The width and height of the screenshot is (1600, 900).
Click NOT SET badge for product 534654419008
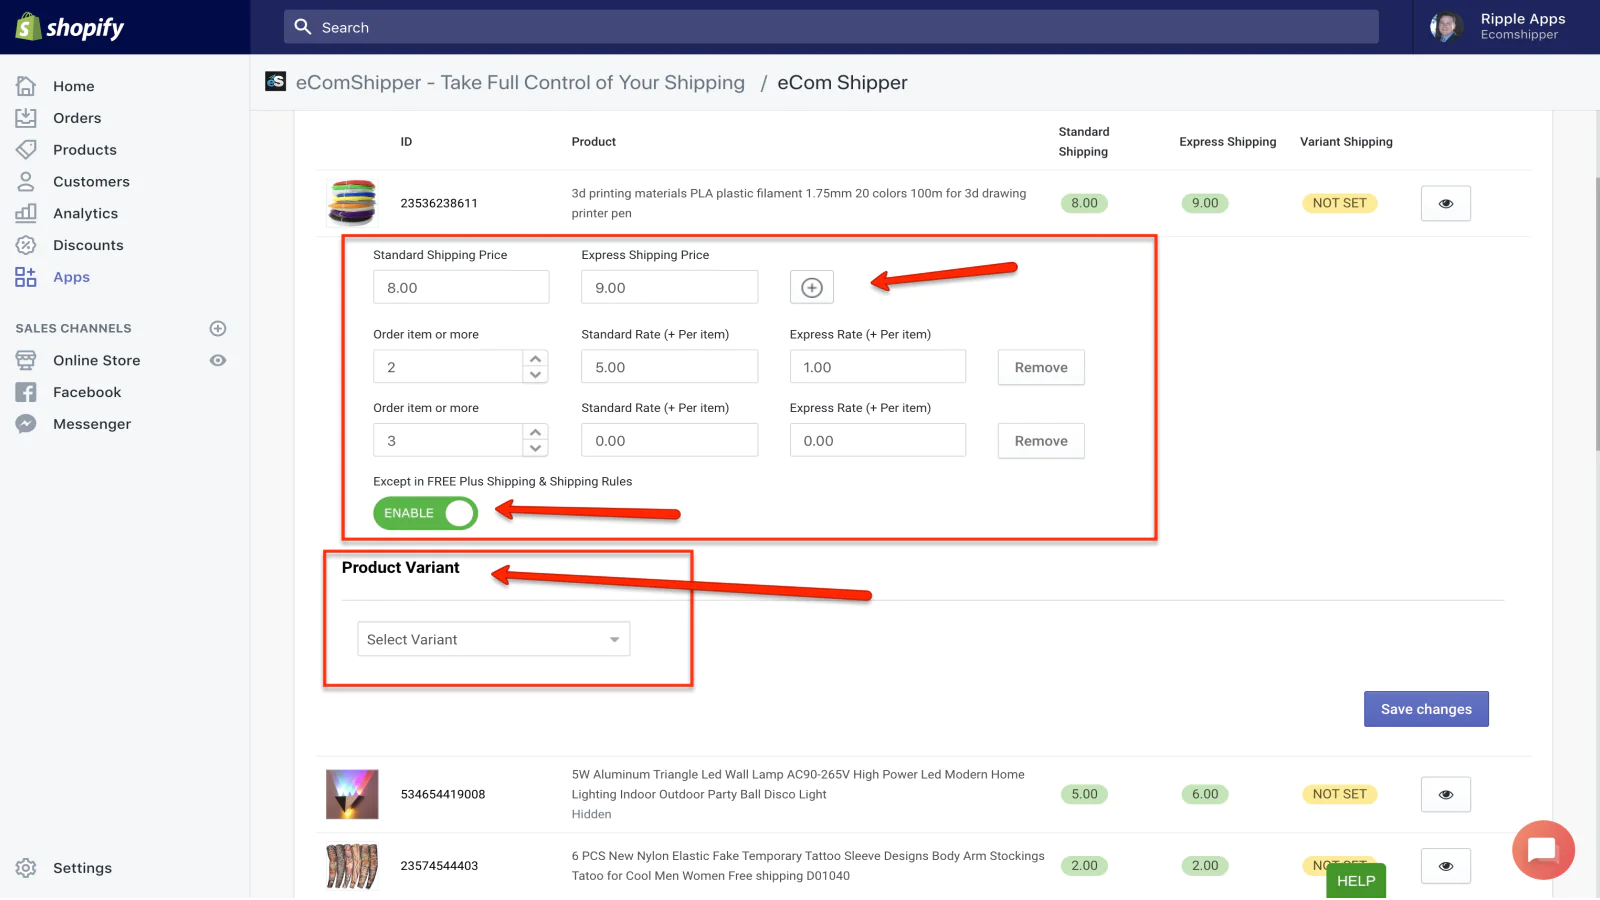coord(1340,794)
